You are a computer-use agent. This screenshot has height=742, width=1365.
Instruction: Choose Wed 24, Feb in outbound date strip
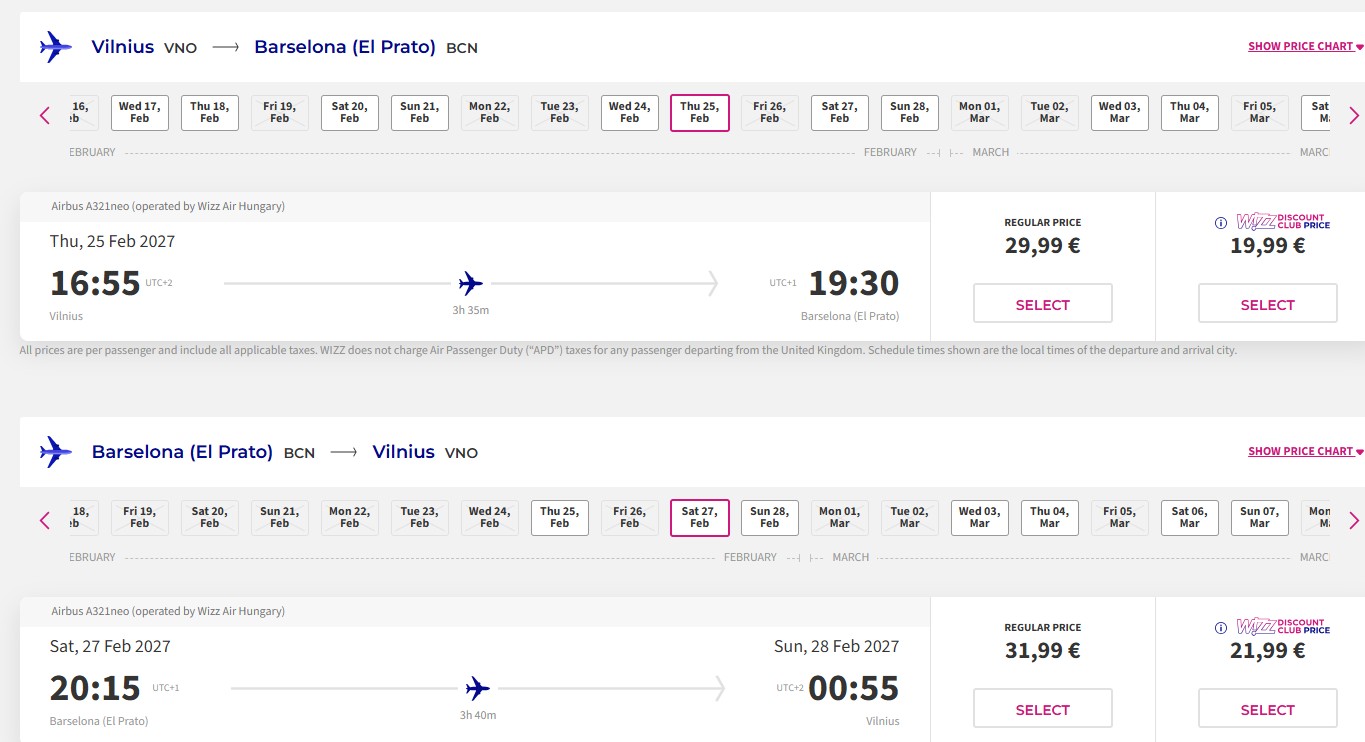point(630,113)
